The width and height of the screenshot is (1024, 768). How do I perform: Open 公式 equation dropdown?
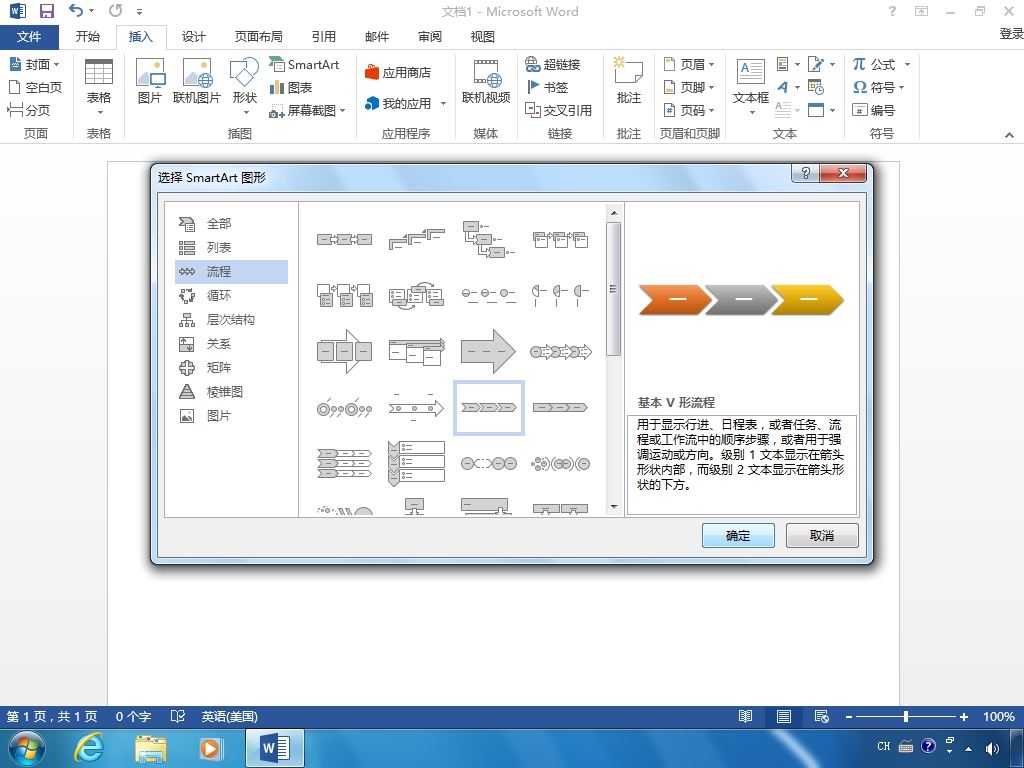881,64
